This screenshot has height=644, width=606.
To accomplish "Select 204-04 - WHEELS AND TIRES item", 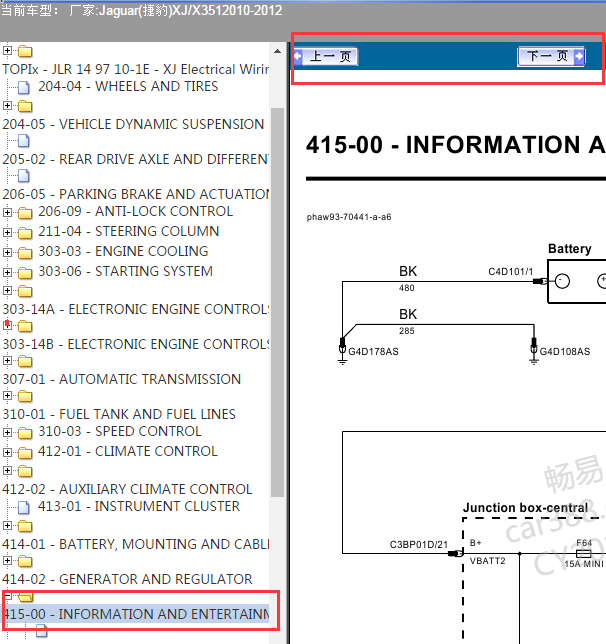I will point(128,86).
